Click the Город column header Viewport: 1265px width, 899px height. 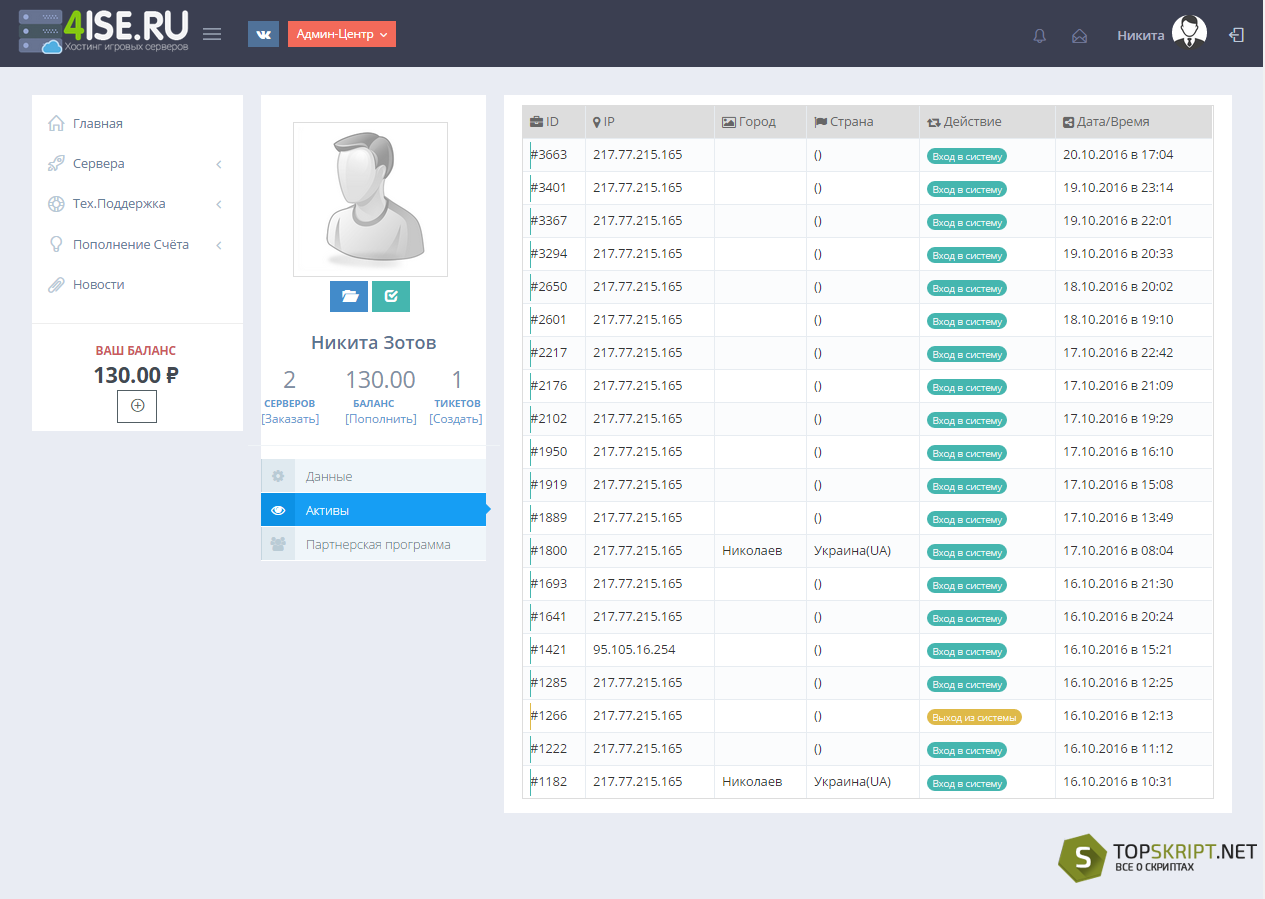coord(760,122)
